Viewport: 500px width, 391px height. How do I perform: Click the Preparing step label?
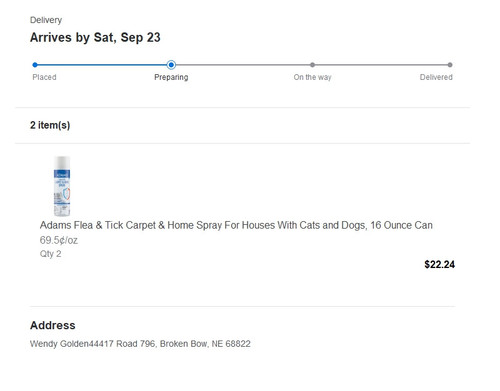(171, 77)
